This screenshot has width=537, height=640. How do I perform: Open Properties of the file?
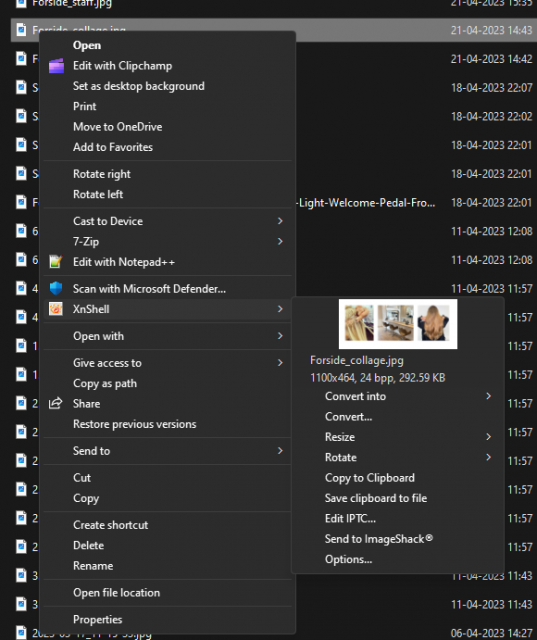(x=98, y=619)
